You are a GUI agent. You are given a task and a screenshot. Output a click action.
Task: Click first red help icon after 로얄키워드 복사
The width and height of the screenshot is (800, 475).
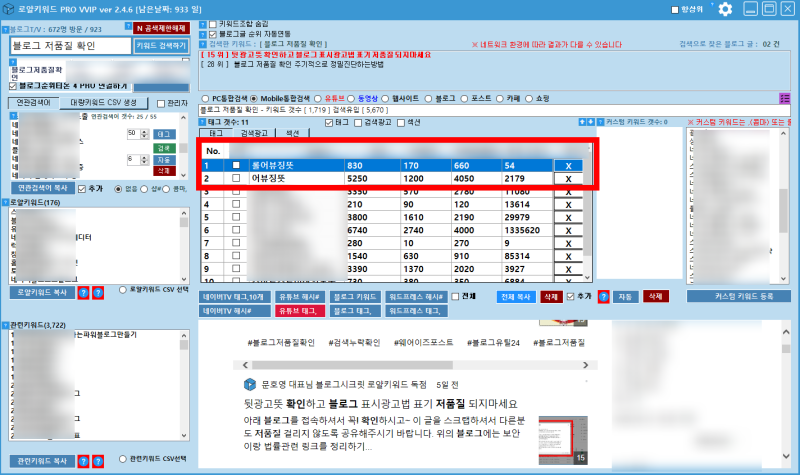[x=83, y=293]
